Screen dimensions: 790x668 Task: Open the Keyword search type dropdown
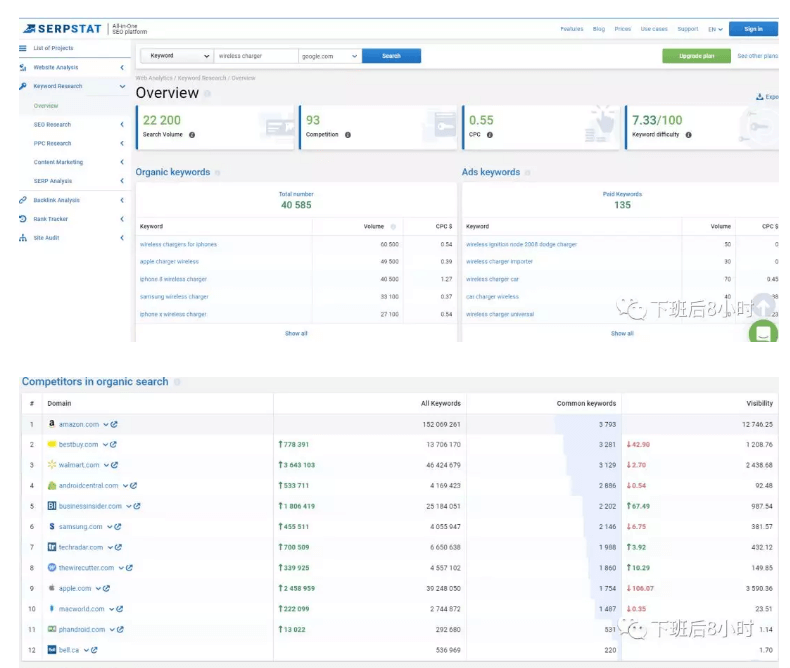[x=178, y=56]
